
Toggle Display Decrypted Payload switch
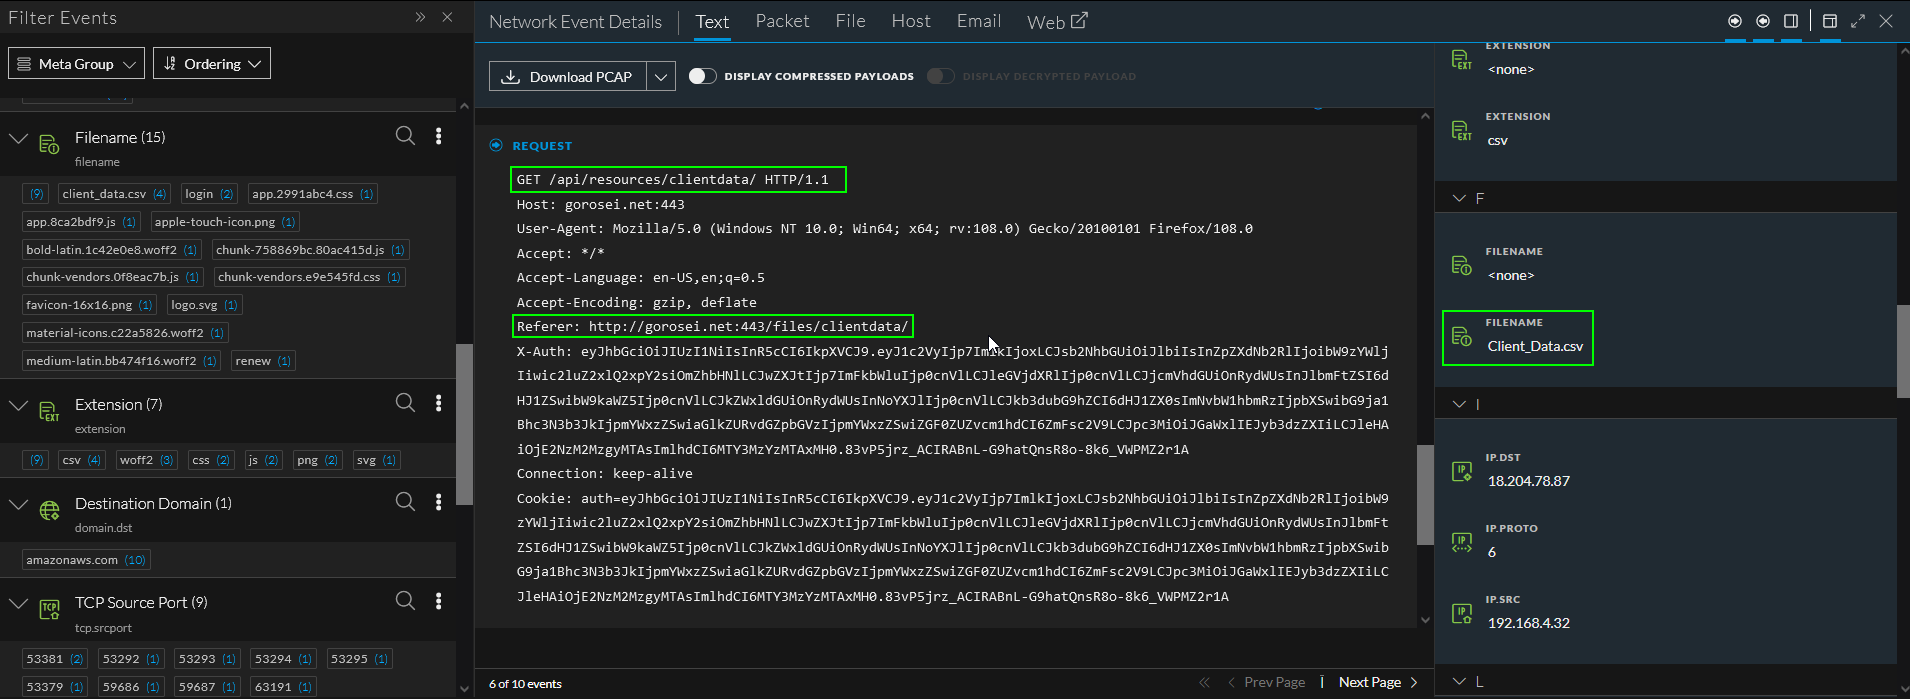pyautogui.click(x=940, y=76)
